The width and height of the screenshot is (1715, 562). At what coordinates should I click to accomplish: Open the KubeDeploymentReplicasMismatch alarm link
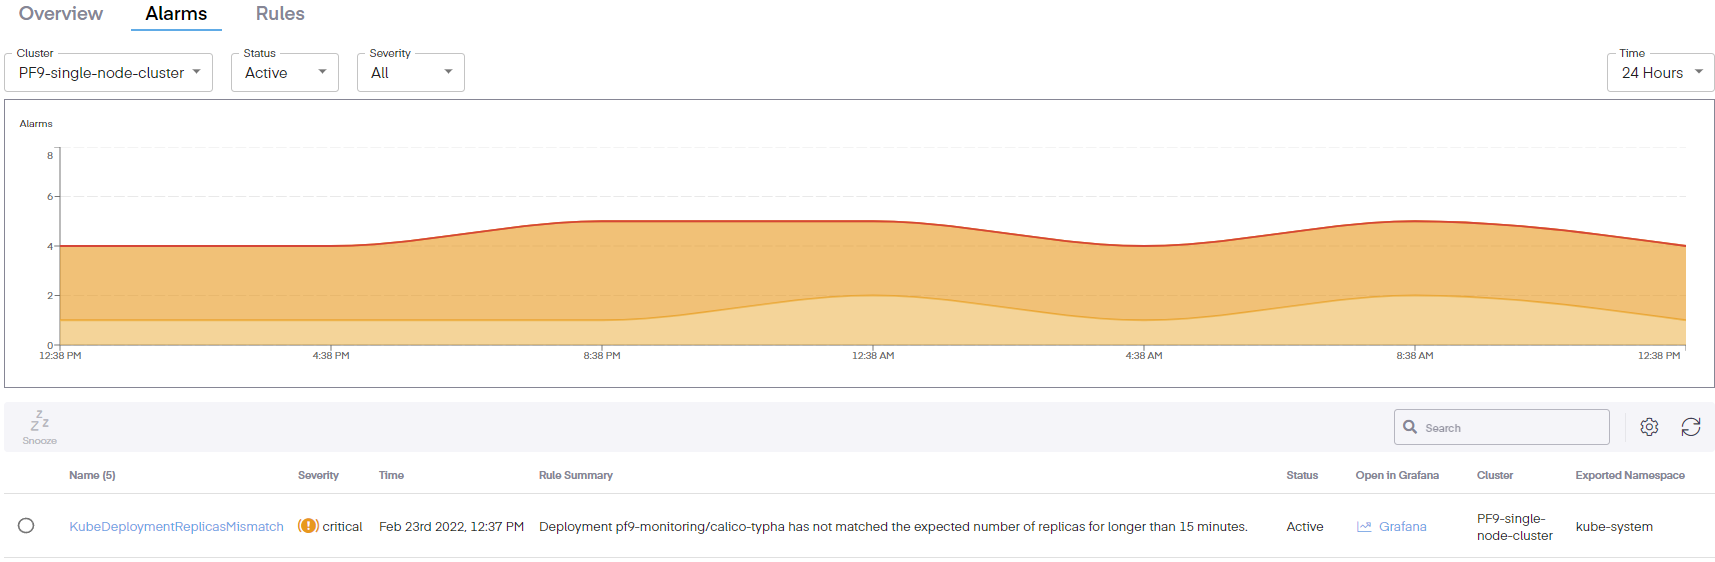click(x=176, y=527)
